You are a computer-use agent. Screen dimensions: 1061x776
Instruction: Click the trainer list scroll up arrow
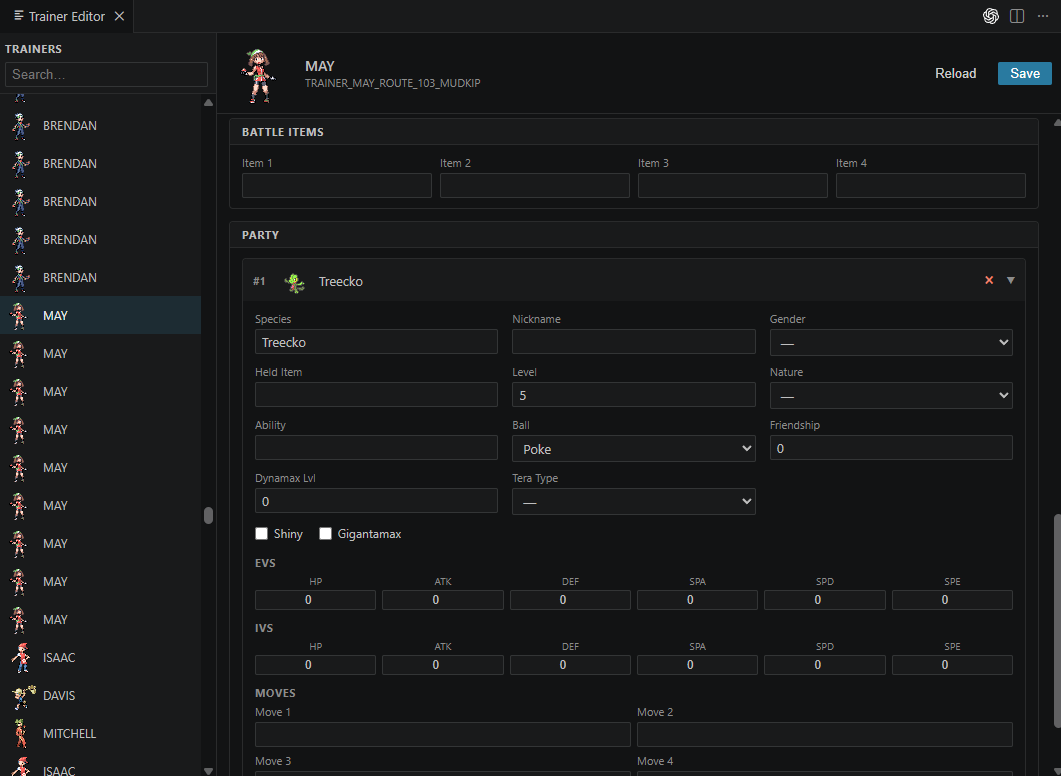click(x=208, y=103)
